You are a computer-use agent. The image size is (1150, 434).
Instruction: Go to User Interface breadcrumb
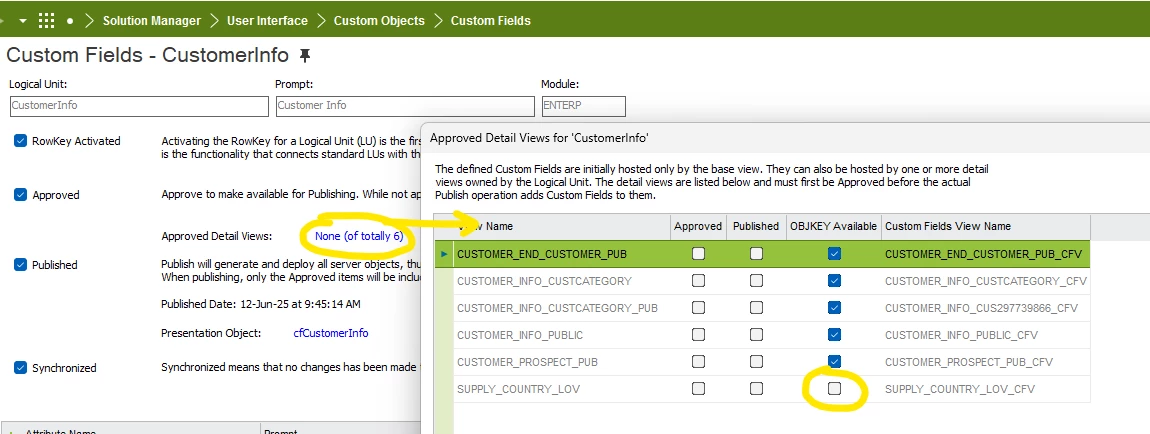267,21
